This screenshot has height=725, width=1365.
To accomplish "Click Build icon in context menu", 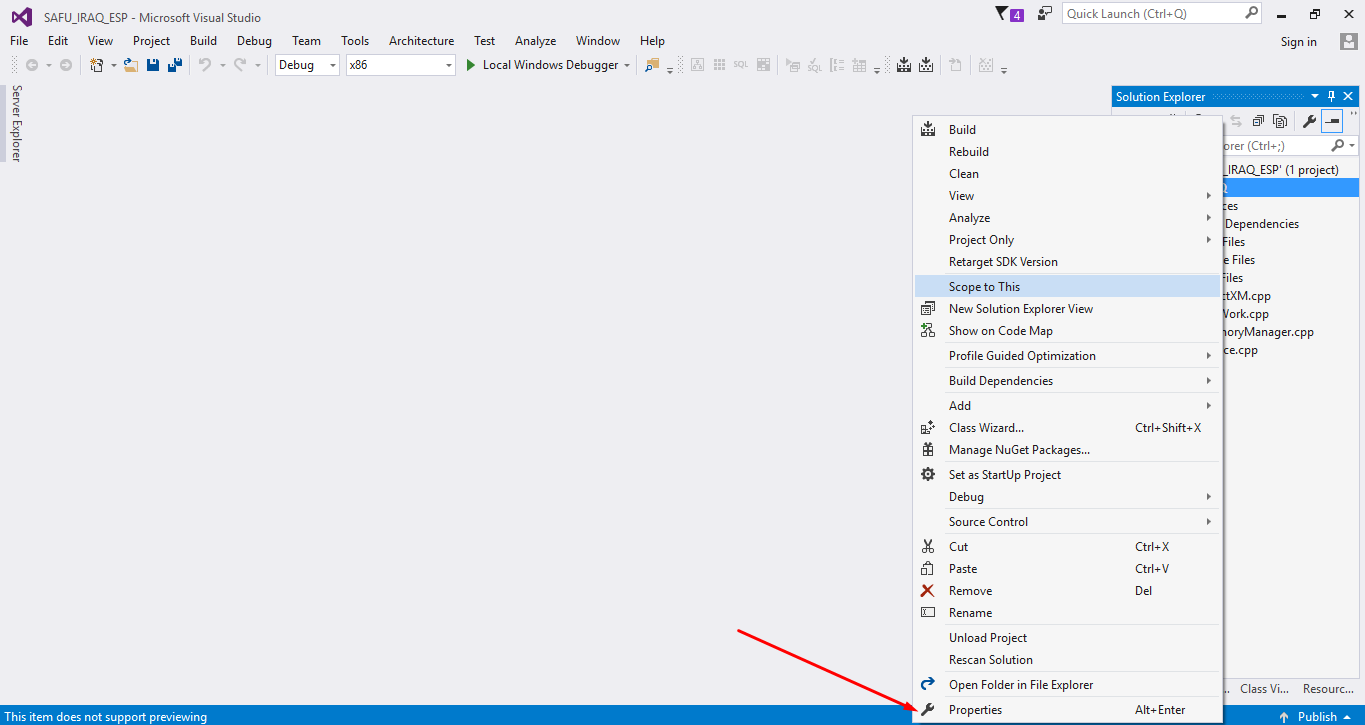I will [x=928, y=129].
